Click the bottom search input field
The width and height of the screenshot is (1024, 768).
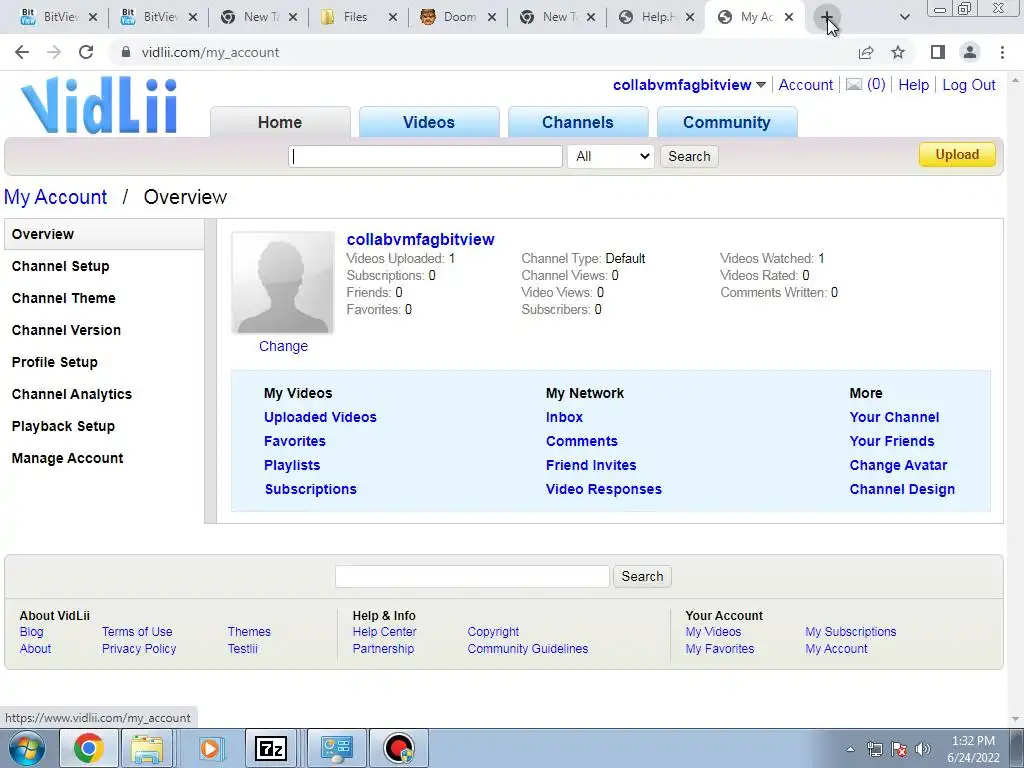pos(472,577)
